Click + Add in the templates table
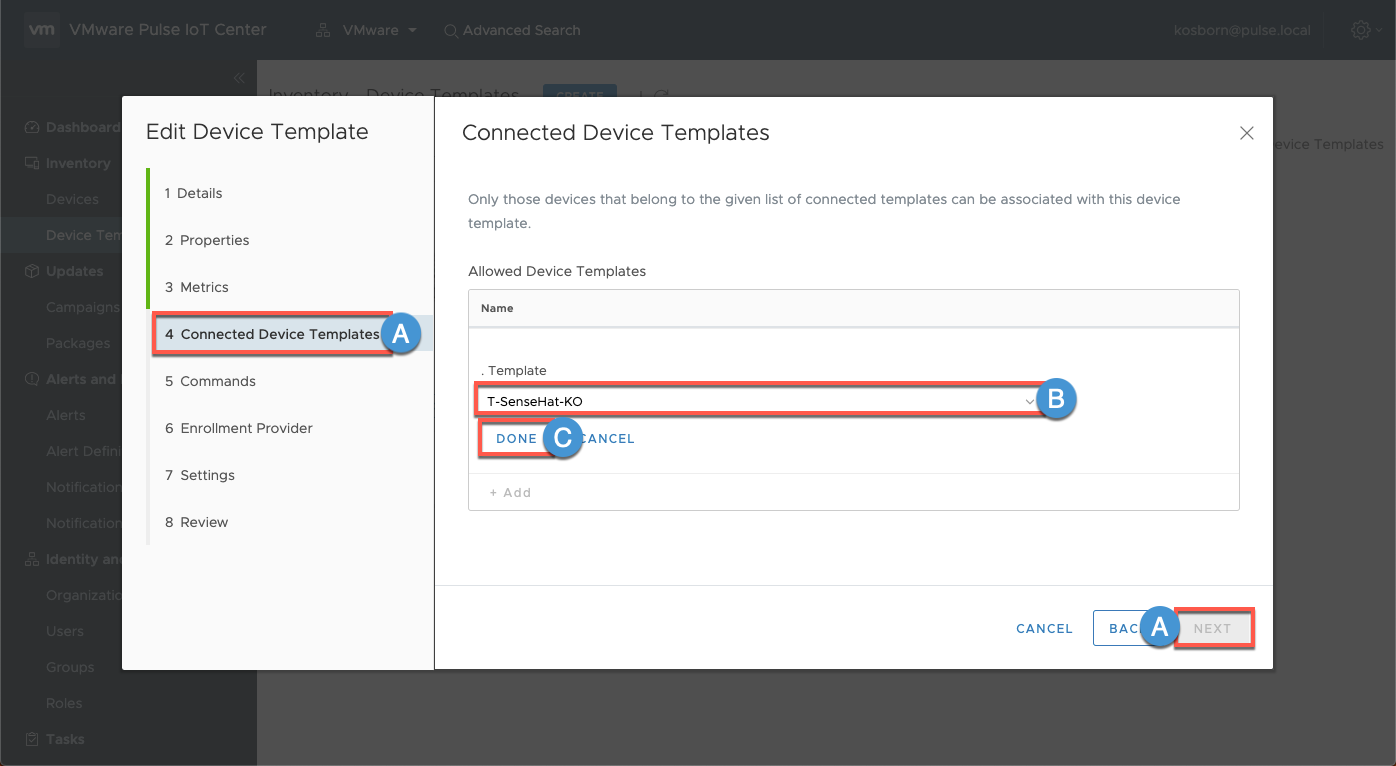The width and height of the screenshot is (1396, 766). coord(510,493)
